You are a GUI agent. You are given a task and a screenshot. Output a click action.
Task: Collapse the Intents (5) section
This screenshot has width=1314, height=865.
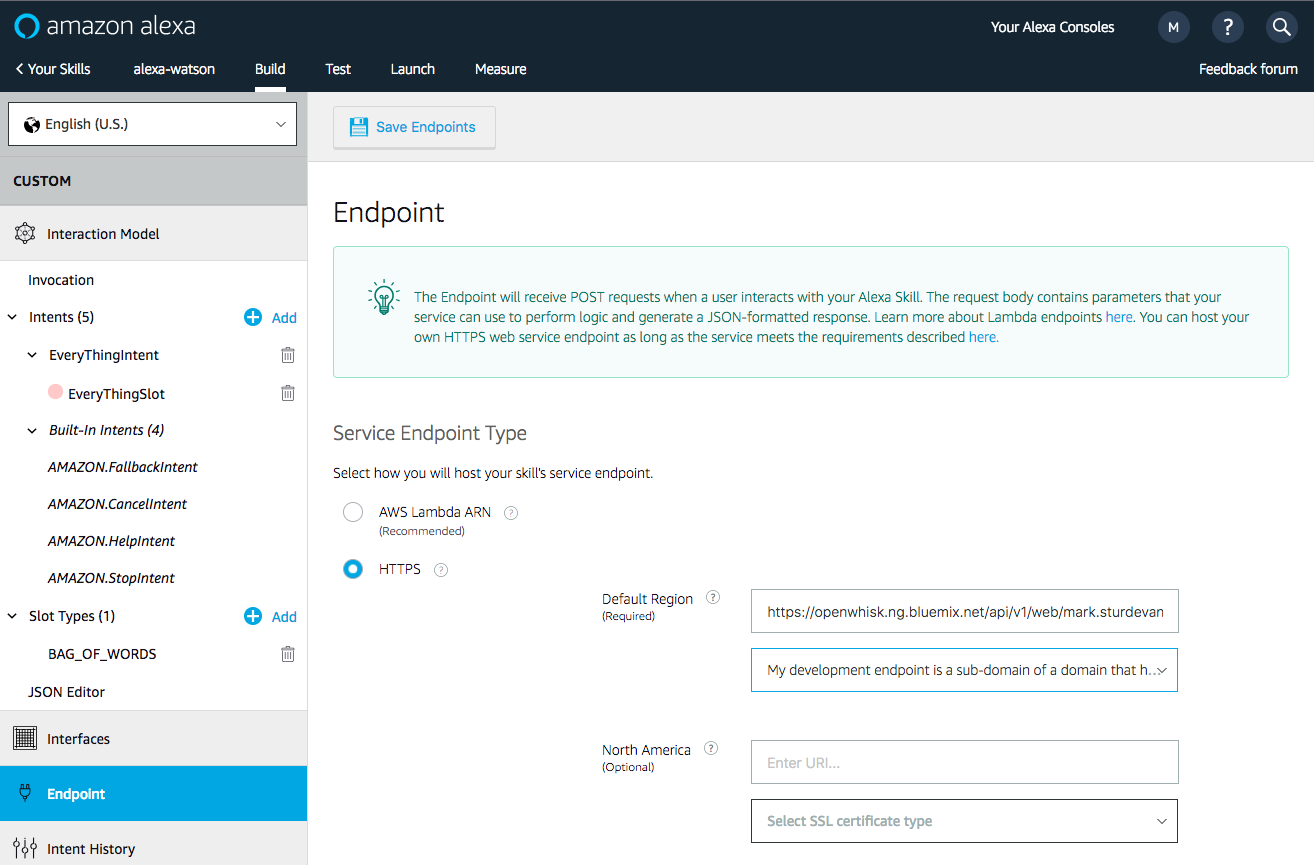point(13,317)
